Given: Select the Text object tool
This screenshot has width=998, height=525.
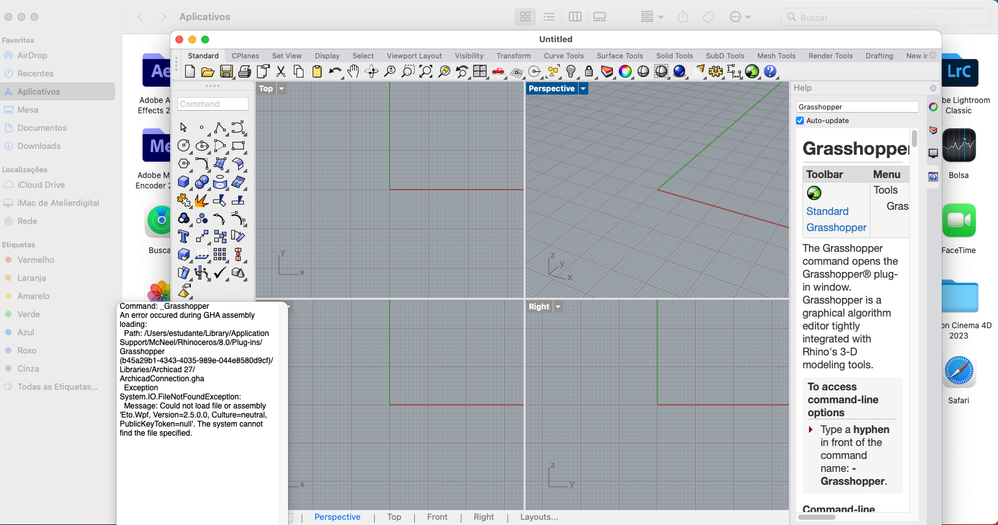Looking at the screenshot, I should (x=184, y=237).
